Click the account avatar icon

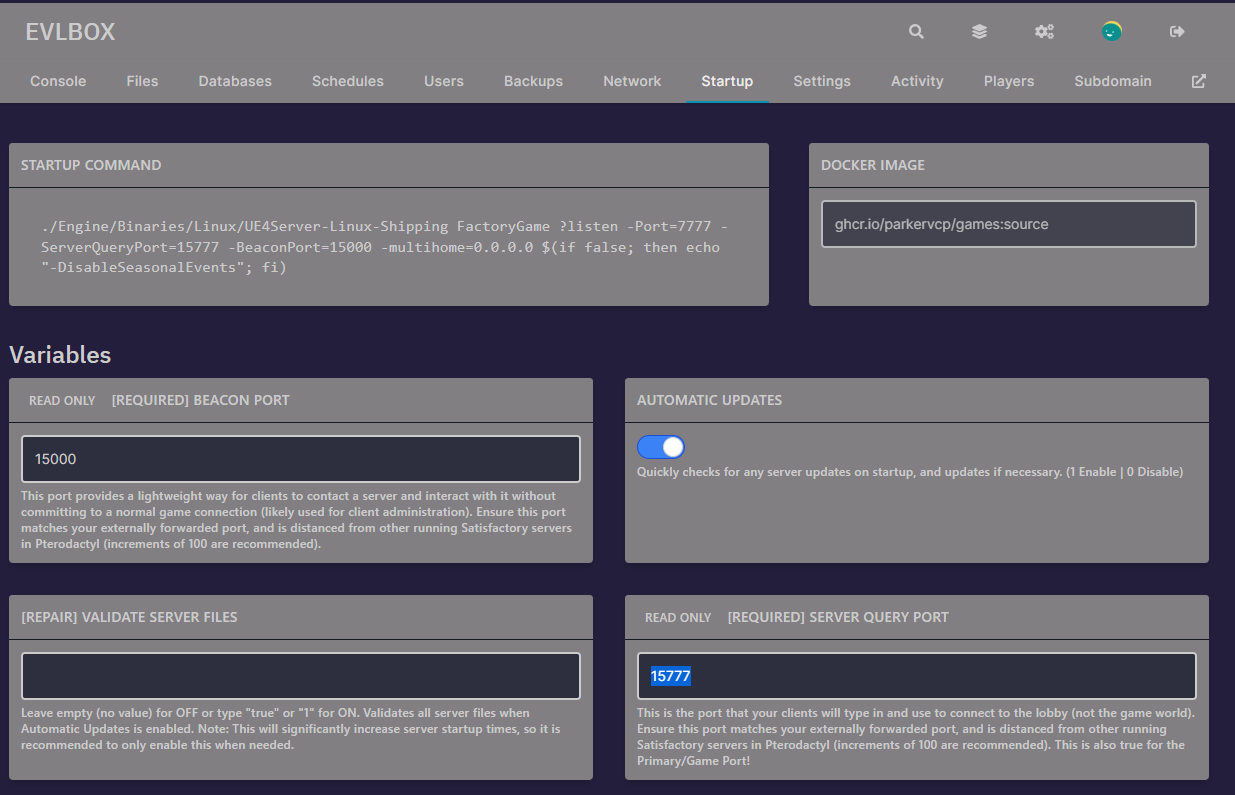coord(1111,32)
